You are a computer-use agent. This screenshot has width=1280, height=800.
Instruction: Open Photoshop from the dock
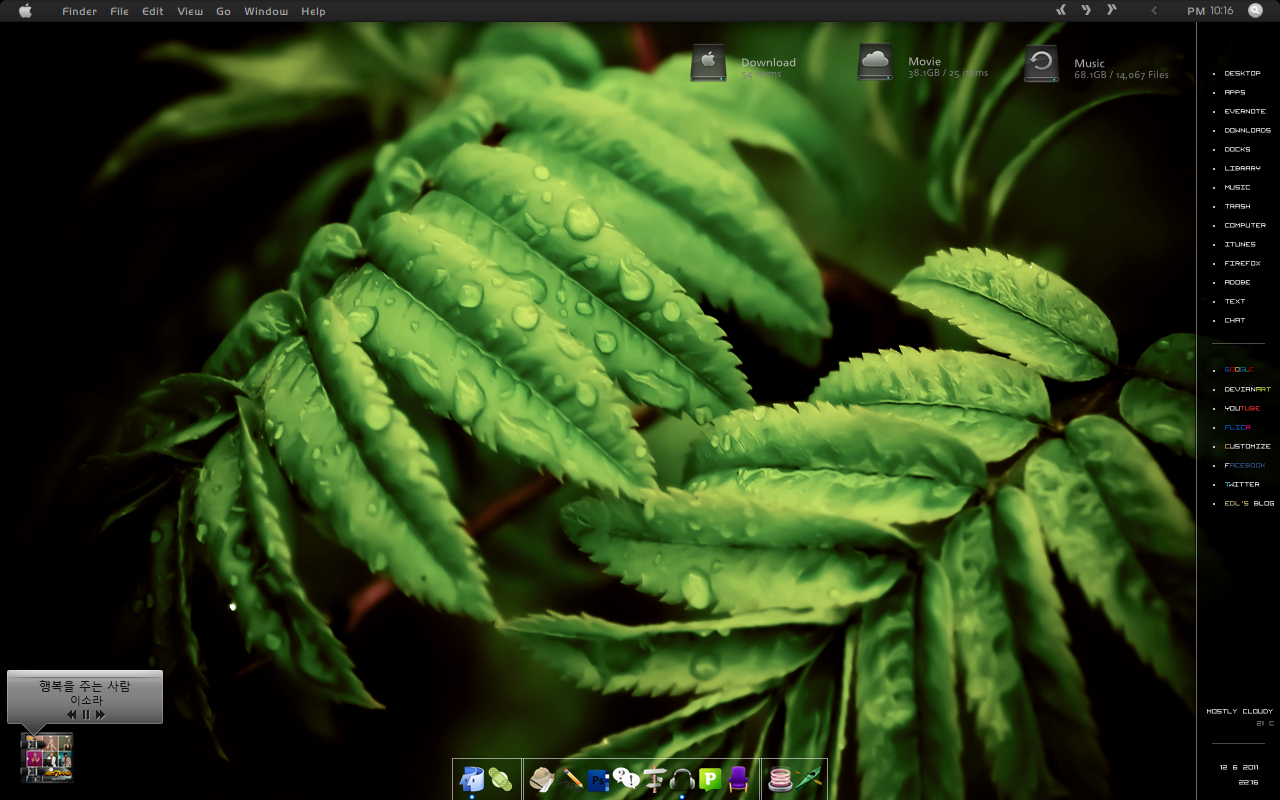pos(598,780)
